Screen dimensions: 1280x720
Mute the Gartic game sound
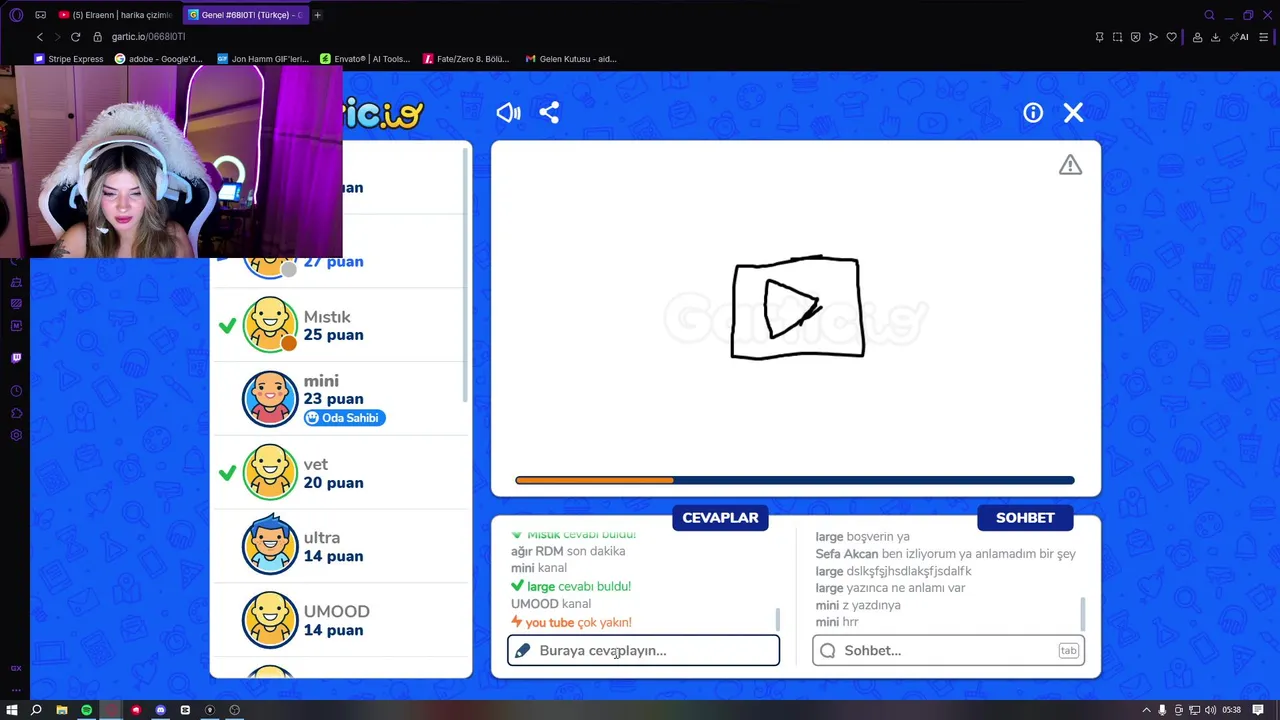click(x=508, y=113)
